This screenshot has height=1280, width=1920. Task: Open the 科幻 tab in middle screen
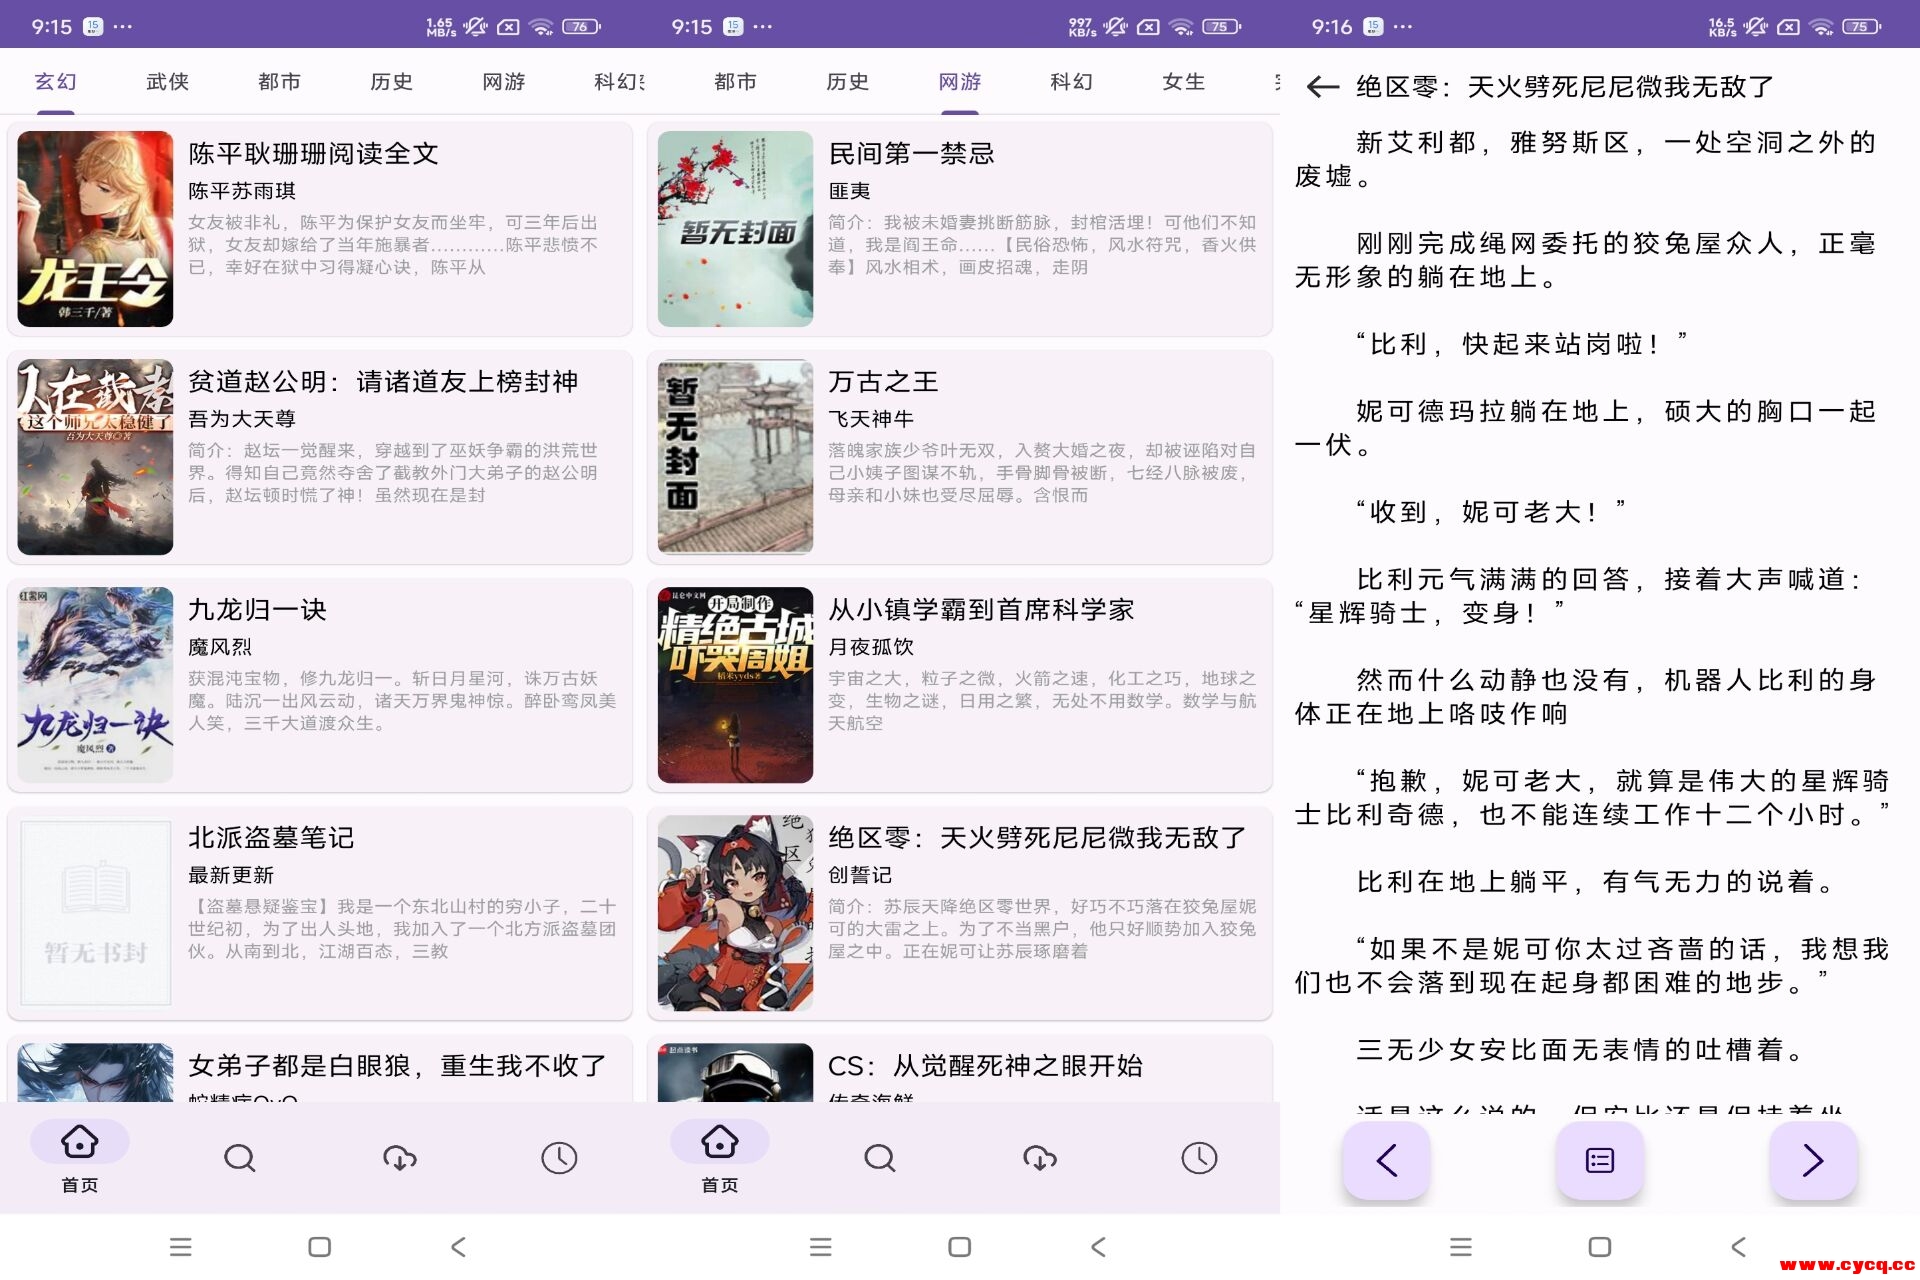[1071, 82]
